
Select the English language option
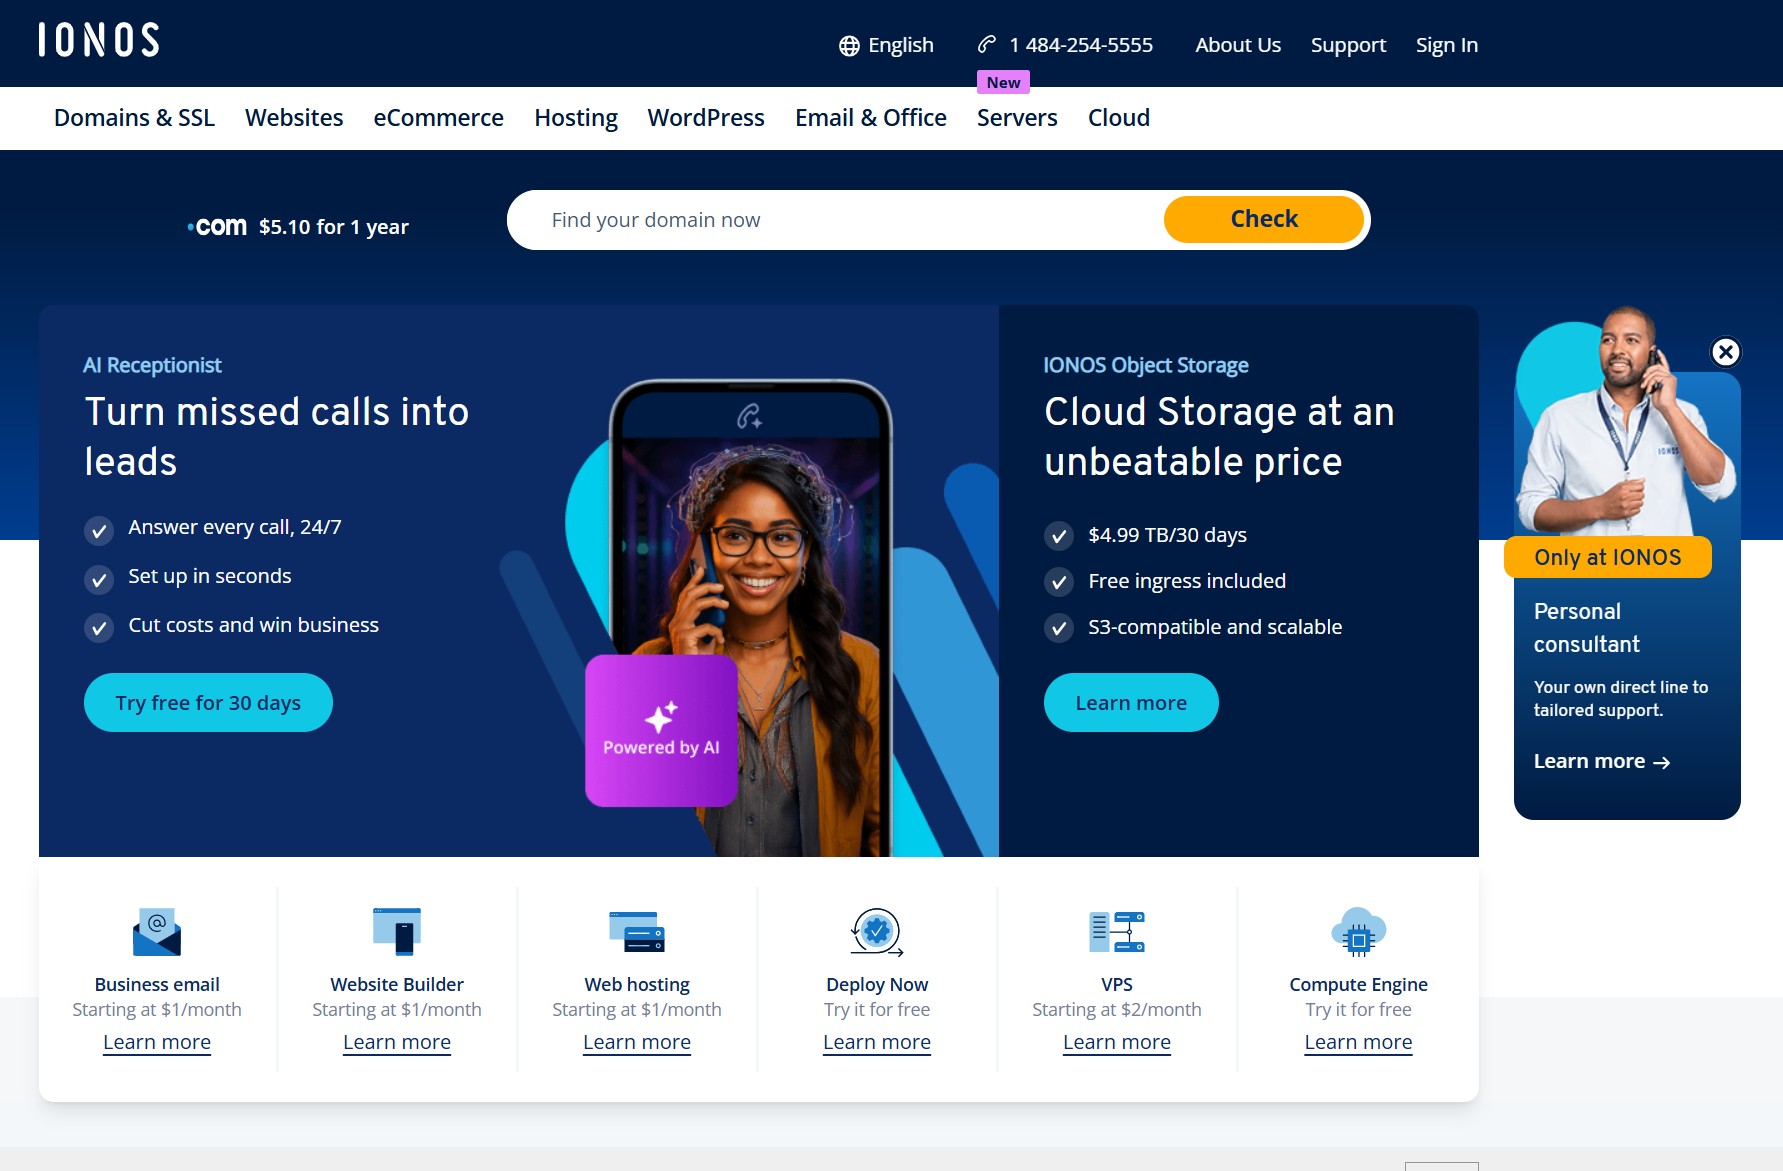(x=900, y=45)
